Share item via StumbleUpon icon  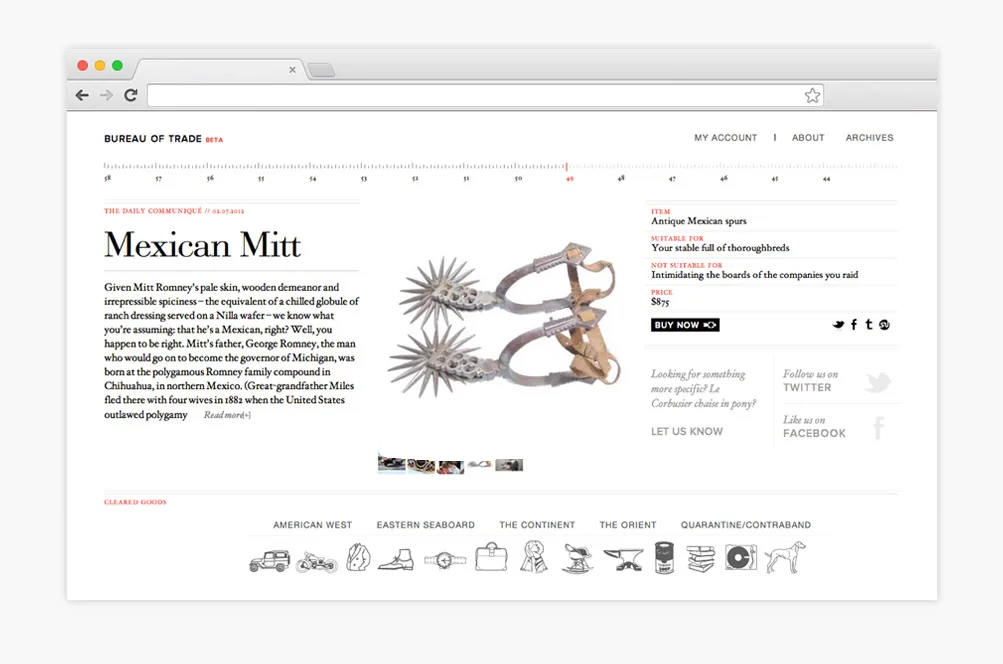tap(885, 325)
